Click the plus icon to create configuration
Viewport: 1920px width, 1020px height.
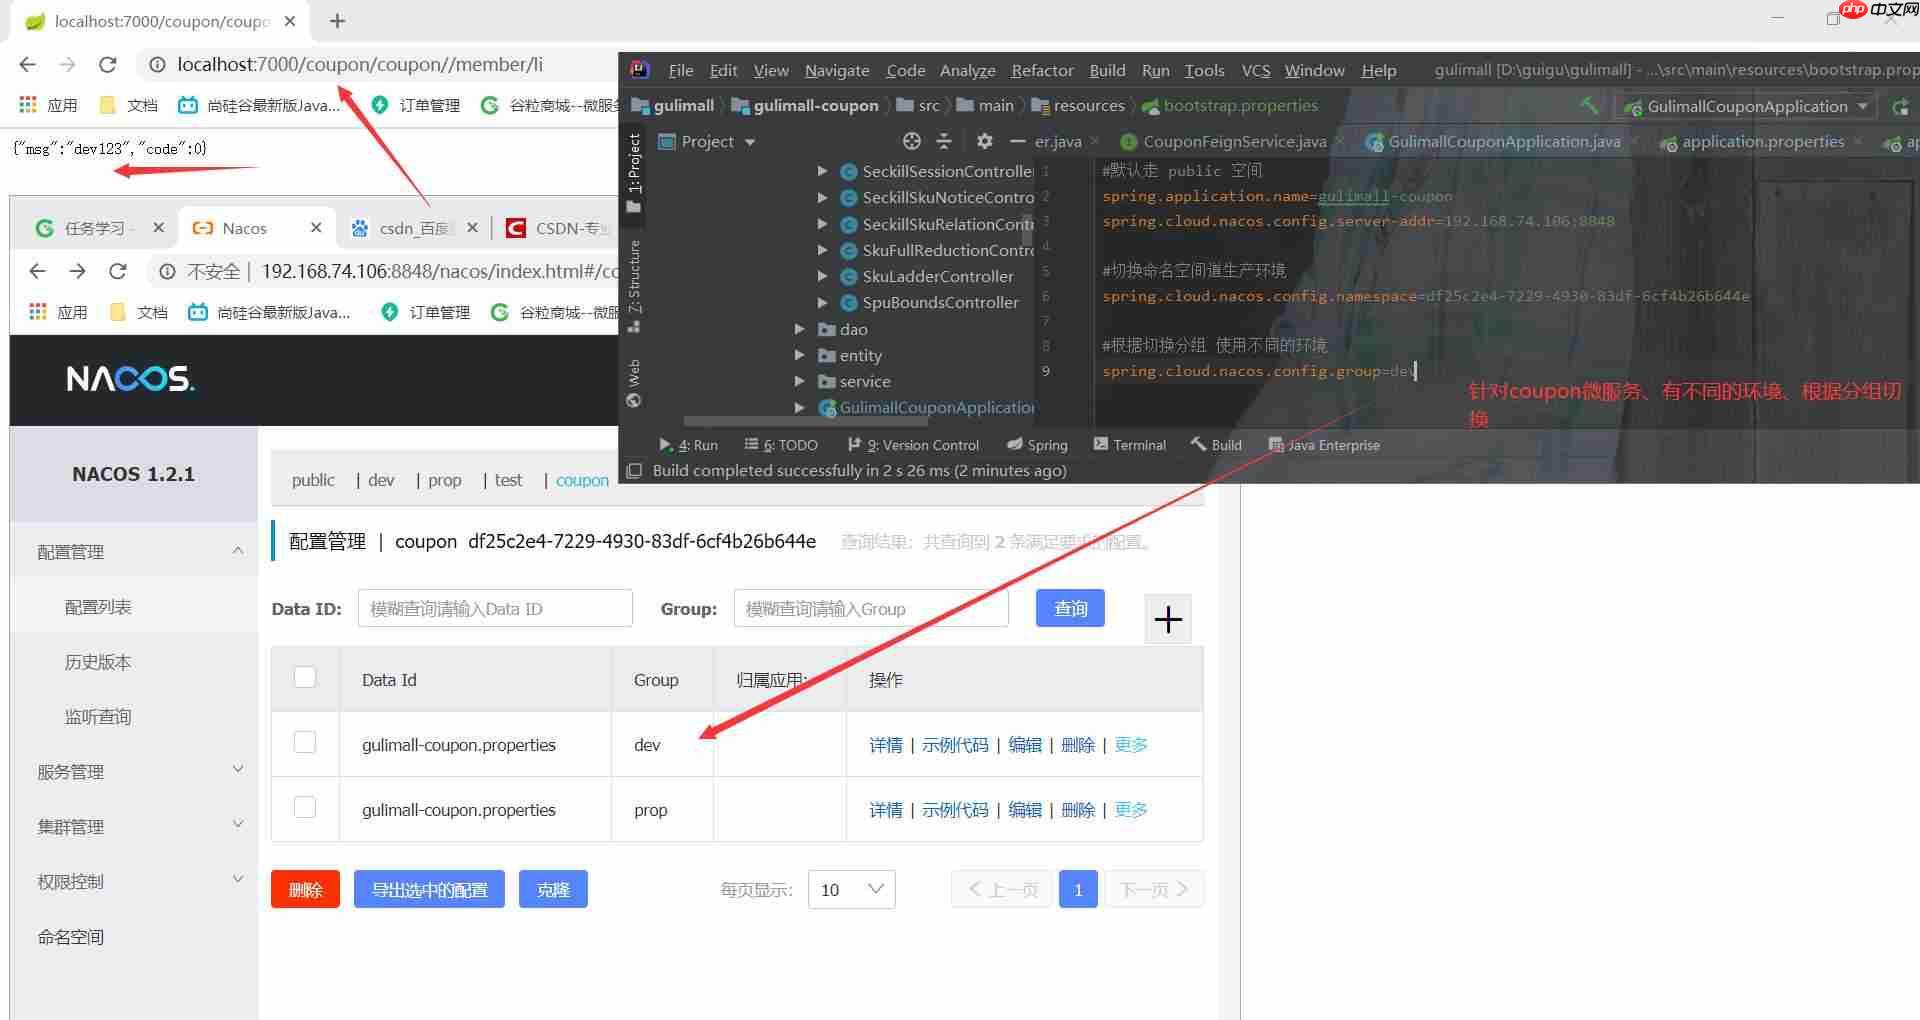point(1168,619)
